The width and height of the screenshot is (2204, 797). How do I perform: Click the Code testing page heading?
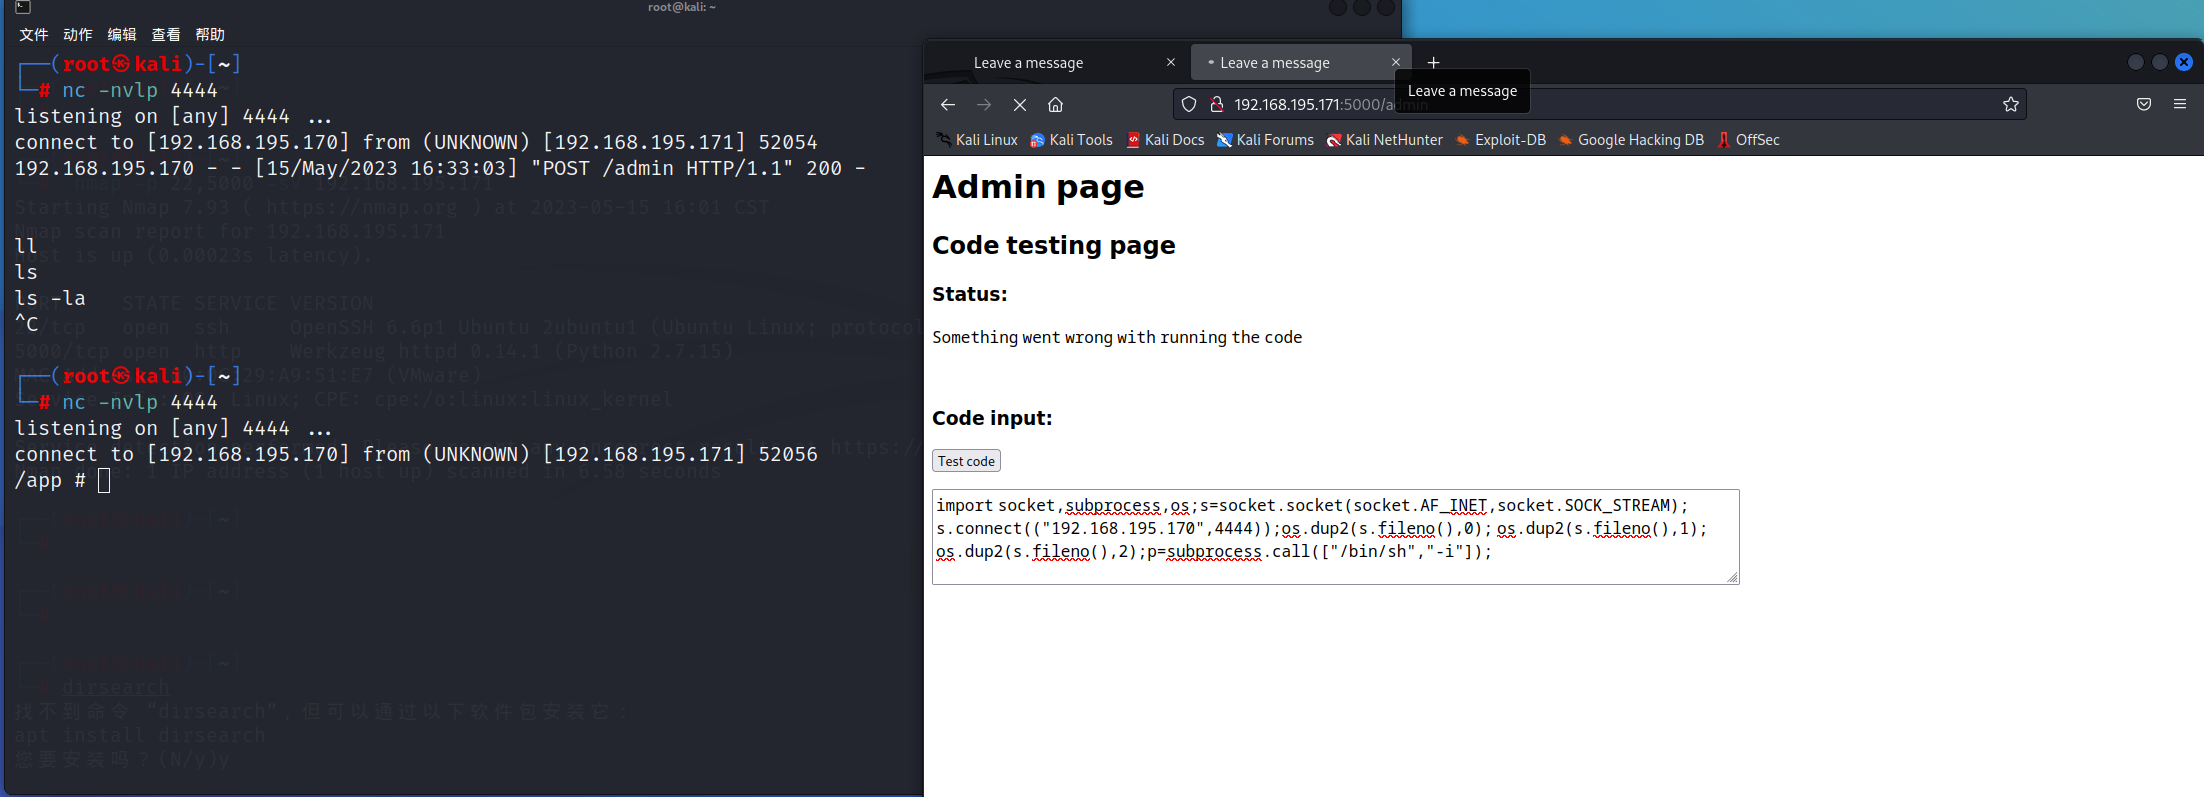[x=1053, y=245]
